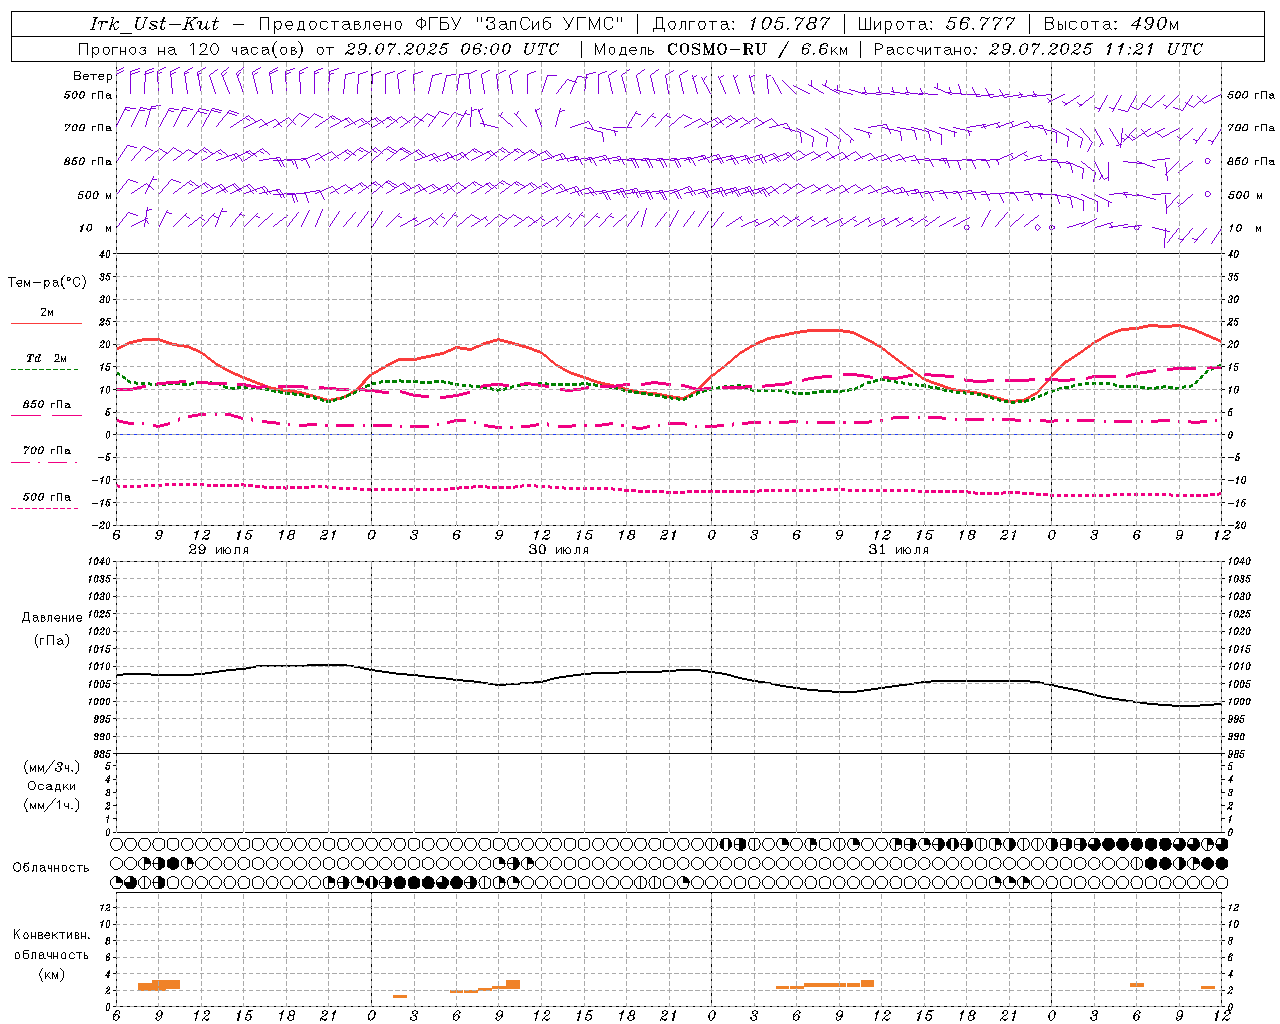Select the Высота: 490м header field
The image size is (1280, 1024).
pos(1111,24)
